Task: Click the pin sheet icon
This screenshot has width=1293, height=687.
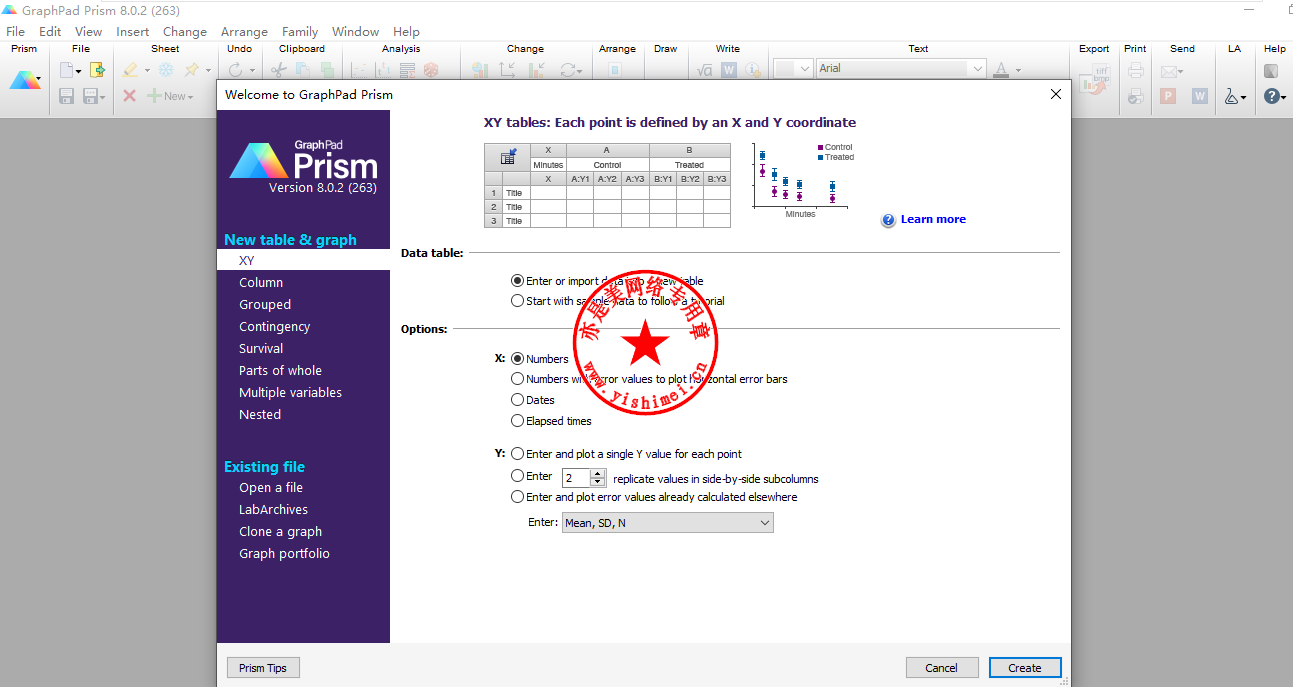Action: tap(192, 70)
